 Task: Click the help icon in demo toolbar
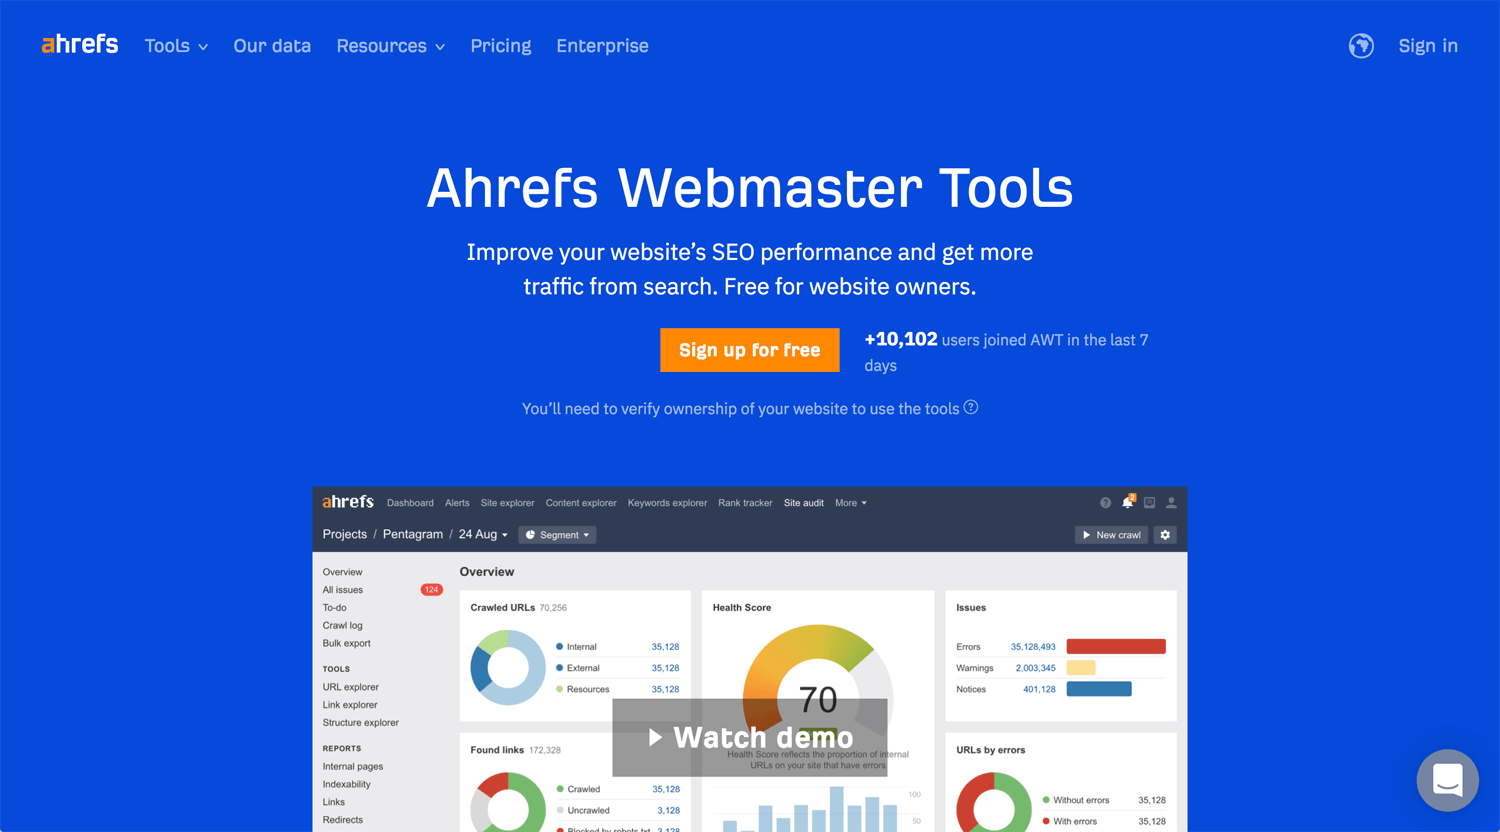(x=1105, y=503)
